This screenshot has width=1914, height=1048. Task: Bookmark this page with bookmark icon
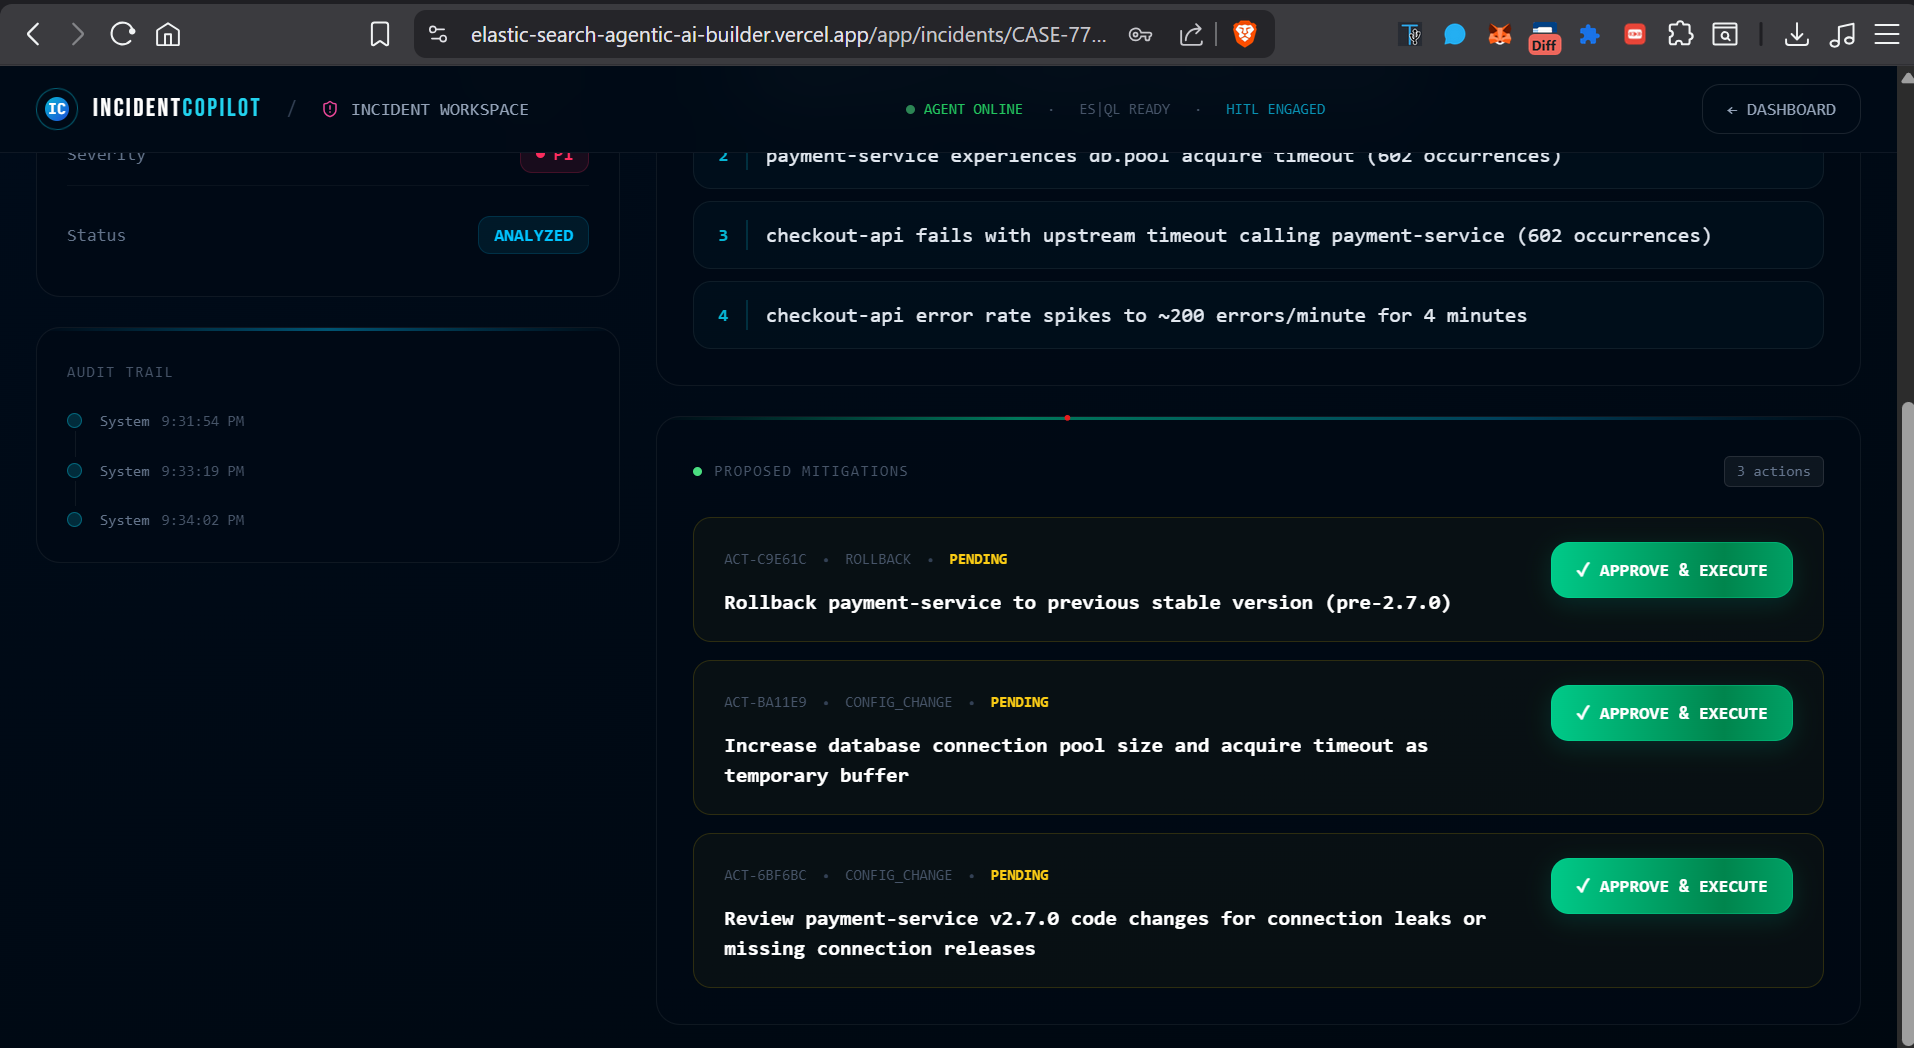[380, 34]
